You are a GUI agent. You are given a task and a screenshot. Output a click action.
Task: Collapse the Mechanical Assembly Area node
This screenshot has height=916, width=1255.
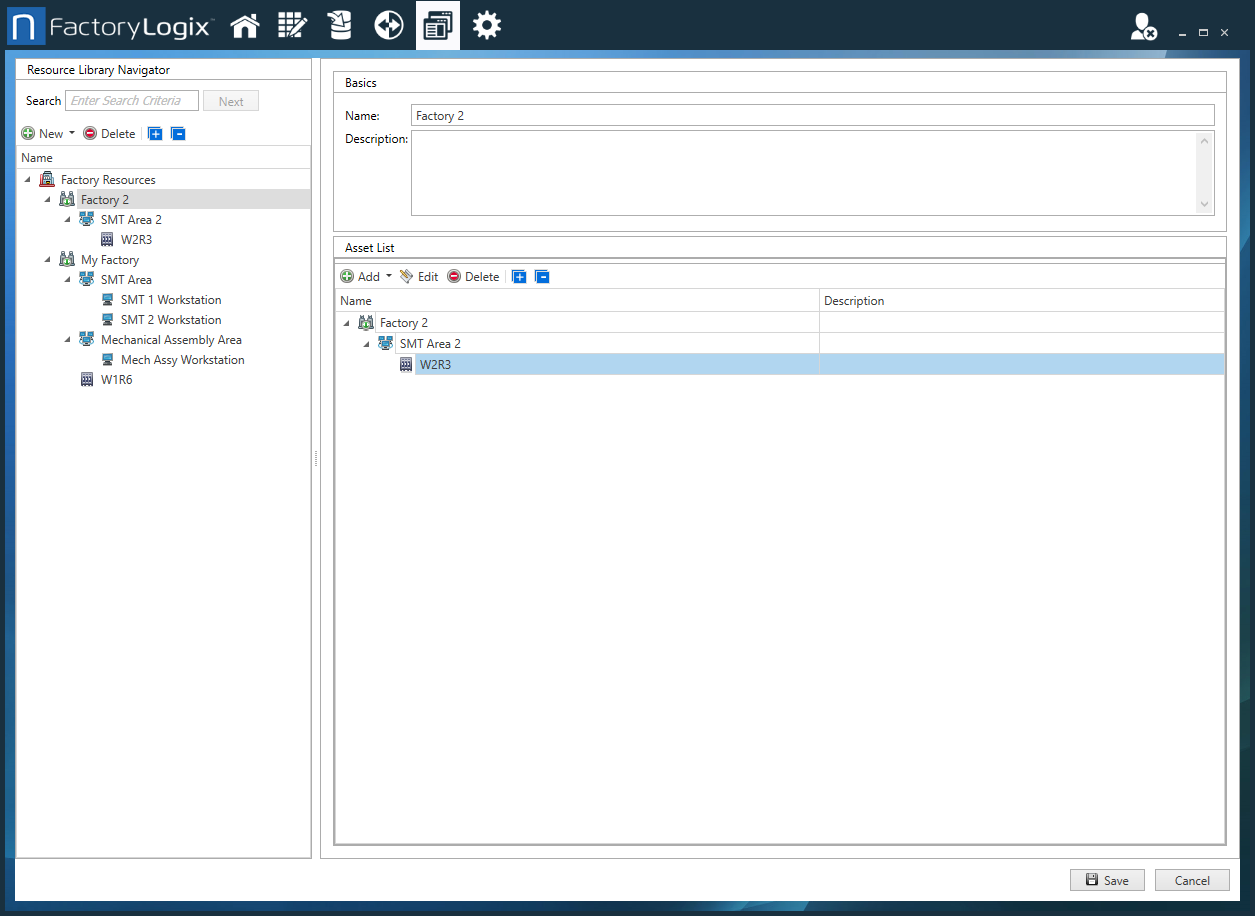click(68, 340)
